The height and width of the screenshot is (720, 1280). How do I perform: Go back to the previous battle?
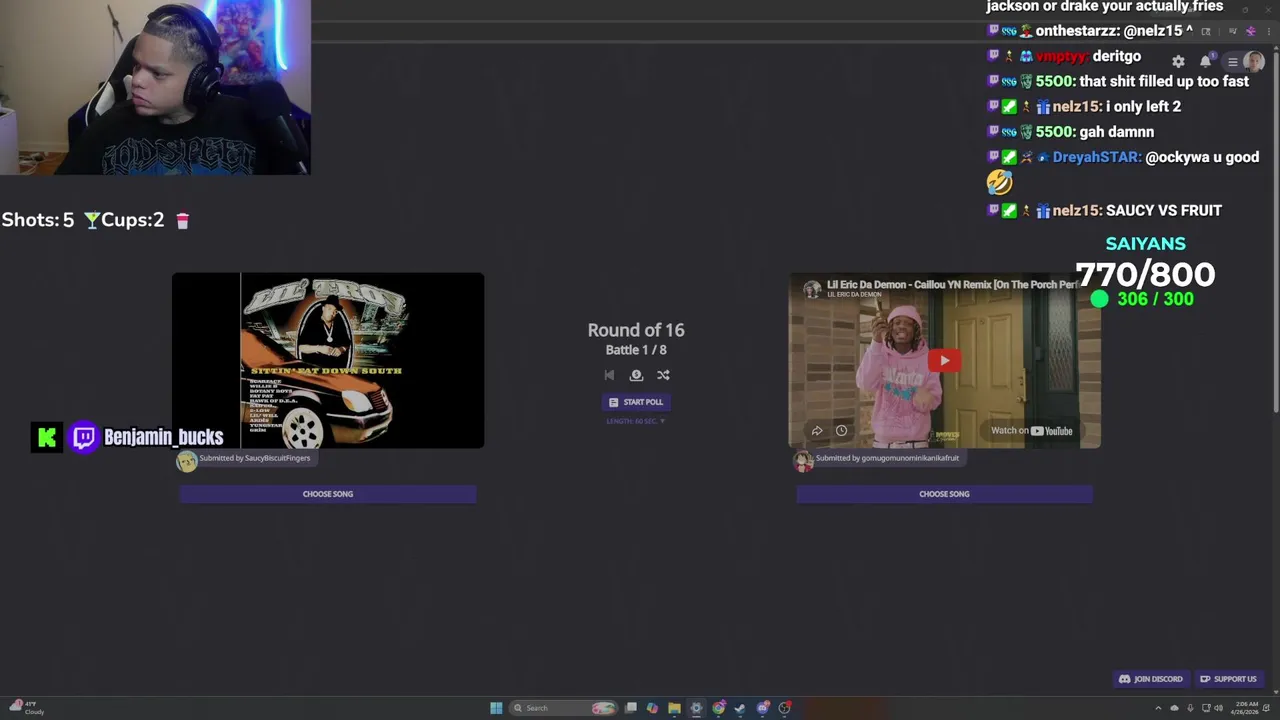tap(609, 375)
